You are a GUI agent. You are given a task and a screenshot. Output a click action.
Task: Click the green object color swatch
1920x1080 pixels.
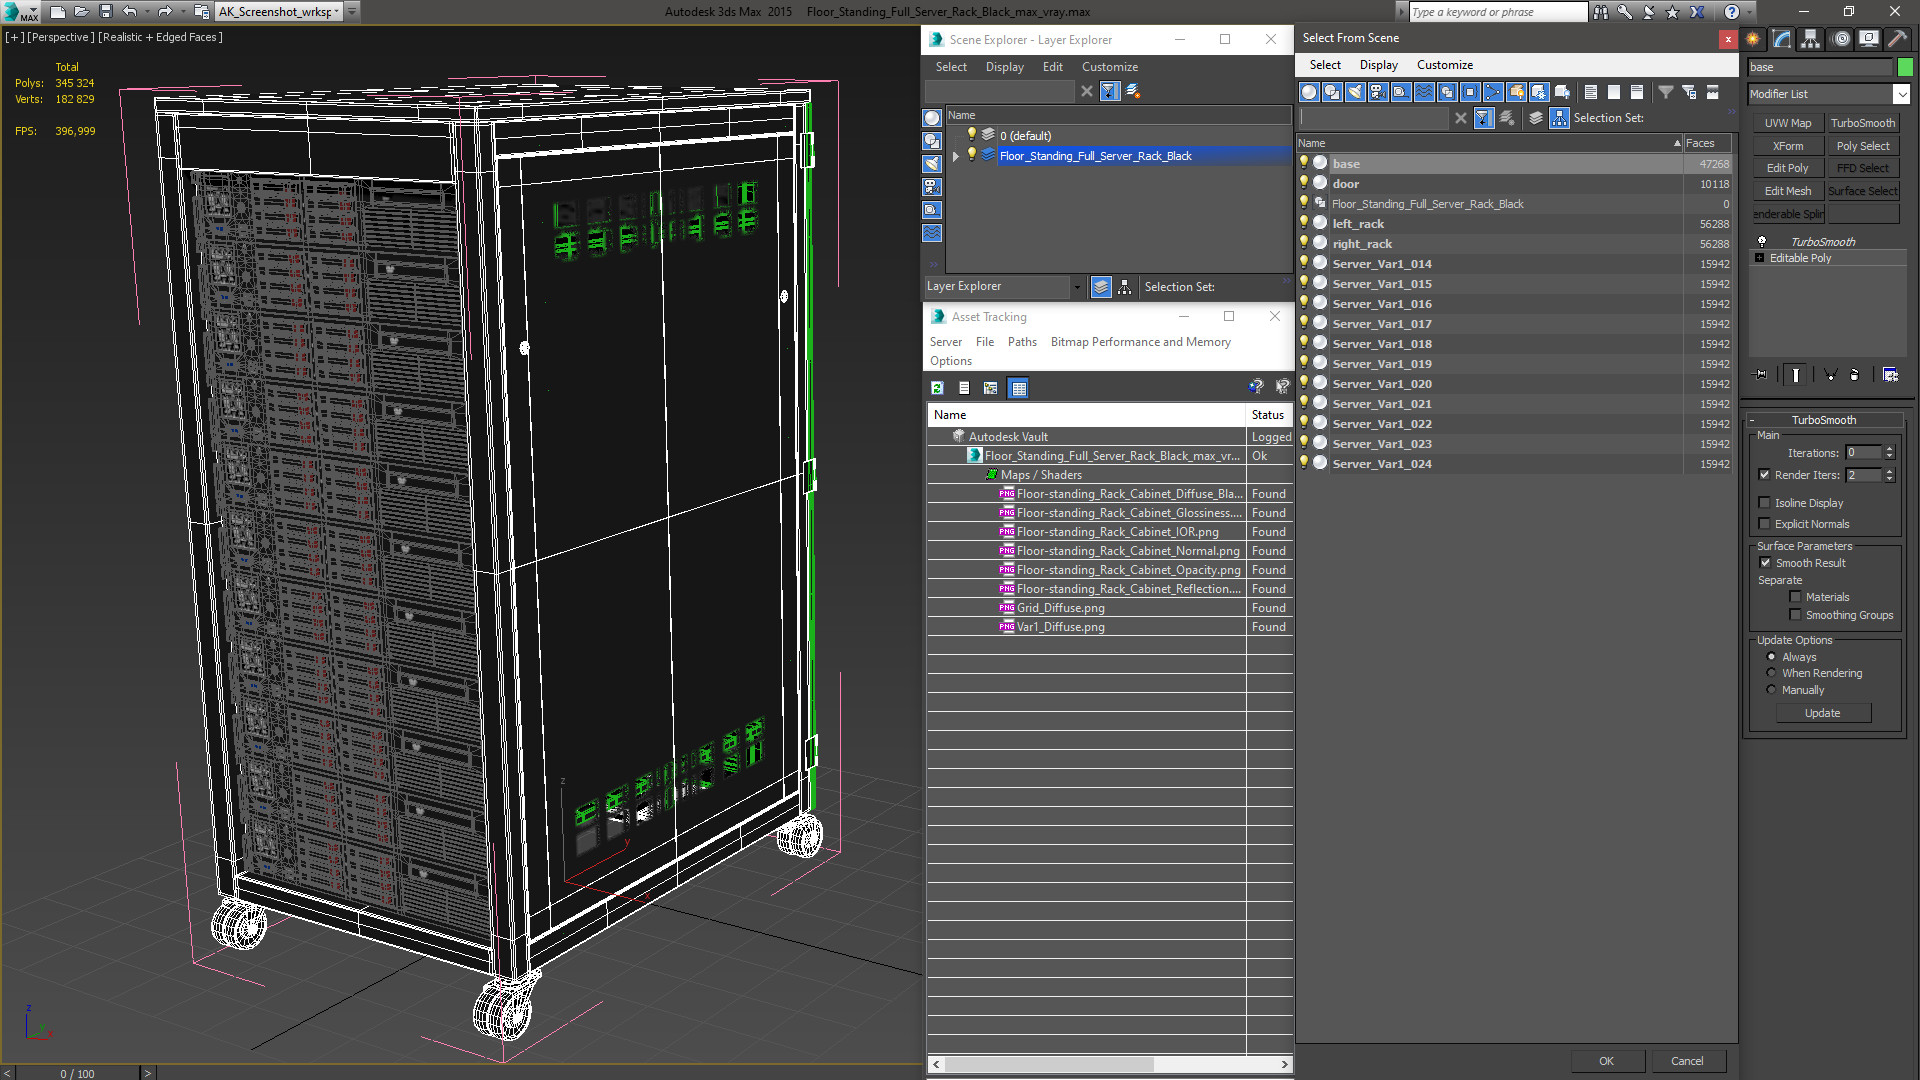[x=1905, y=67]
